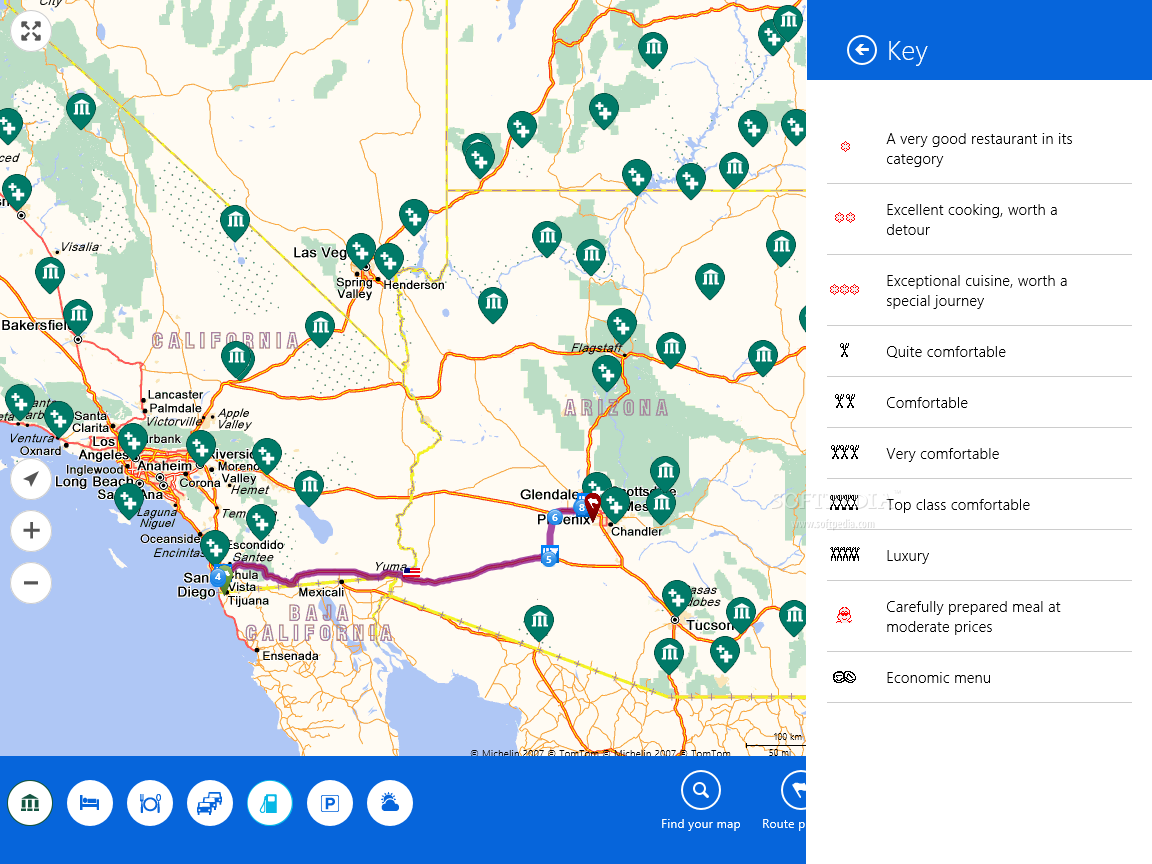Click the economic menu coins symbol
The width and height of the screenshot is (1152, 864).
pos(844,677)
